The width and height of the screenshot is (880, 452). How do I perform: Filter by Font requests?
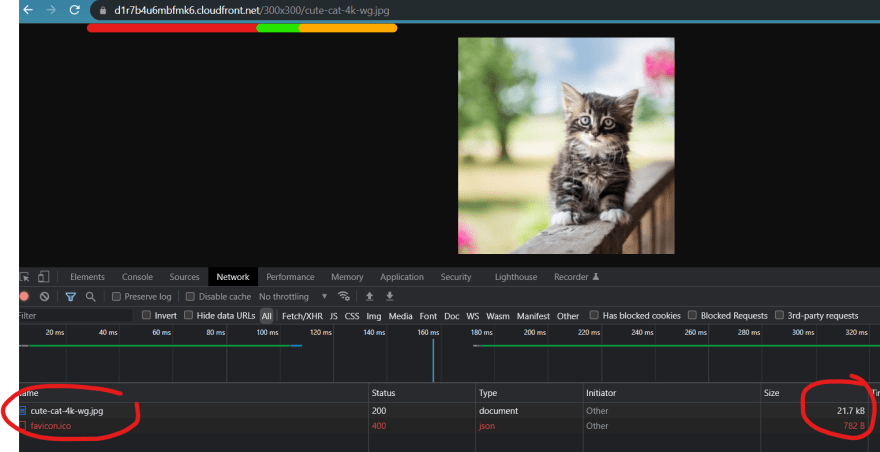click(x=428, y=316)
